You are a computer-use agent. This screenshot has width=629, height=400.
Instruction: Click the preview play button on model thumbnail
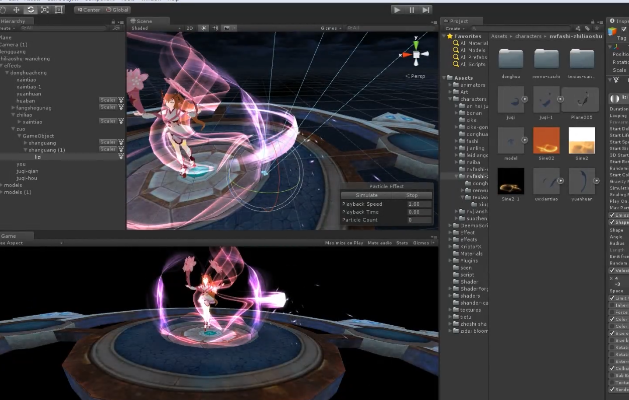(524, 140)
